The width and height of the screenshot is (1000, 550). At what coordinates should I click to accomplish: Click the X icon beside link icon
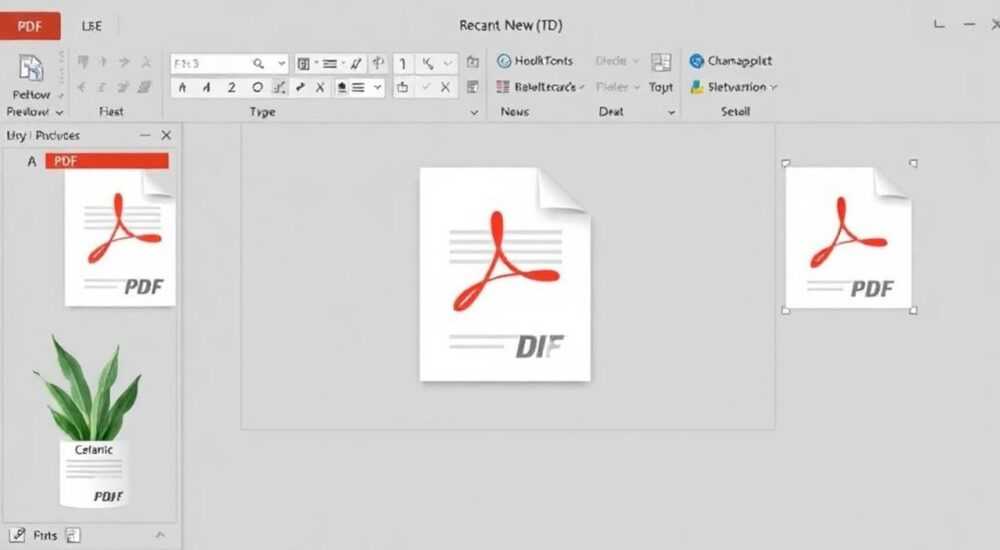coord(320,87)
